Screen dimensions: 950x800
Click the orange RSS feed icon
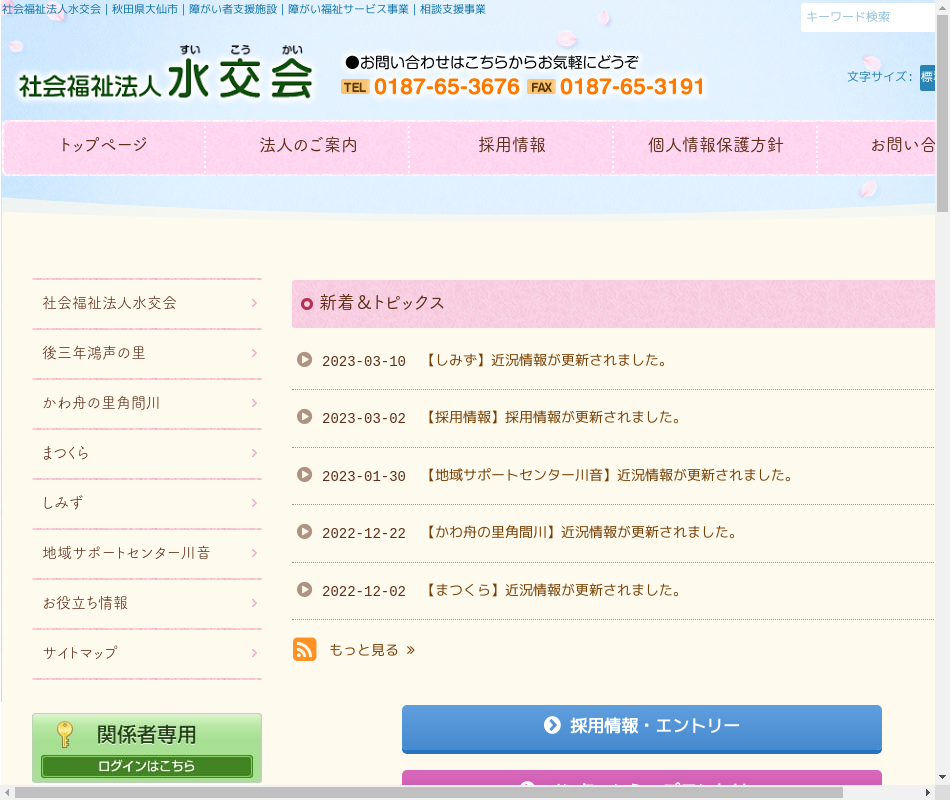pyautogui.click(x=305, y=649)
